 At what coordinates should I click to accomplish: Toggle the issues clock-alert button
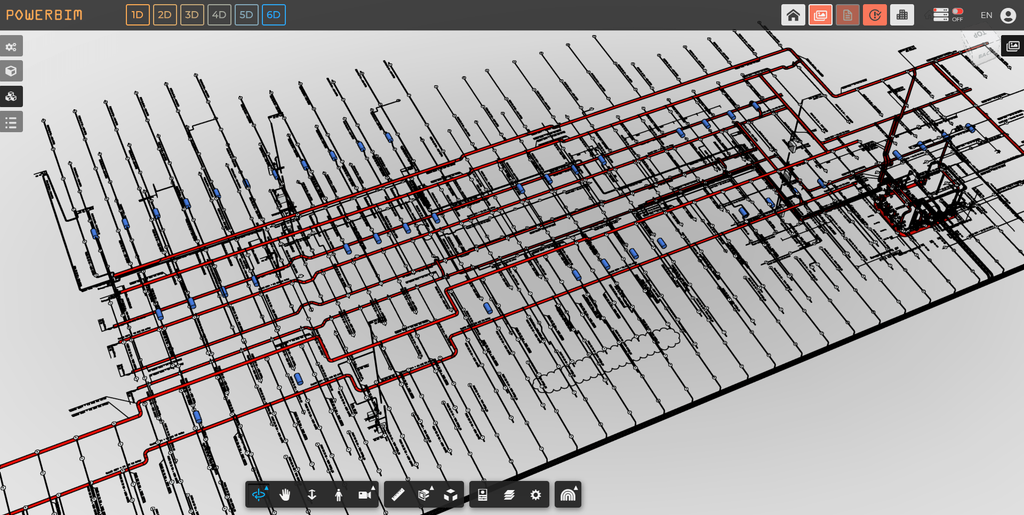[874, 15]
